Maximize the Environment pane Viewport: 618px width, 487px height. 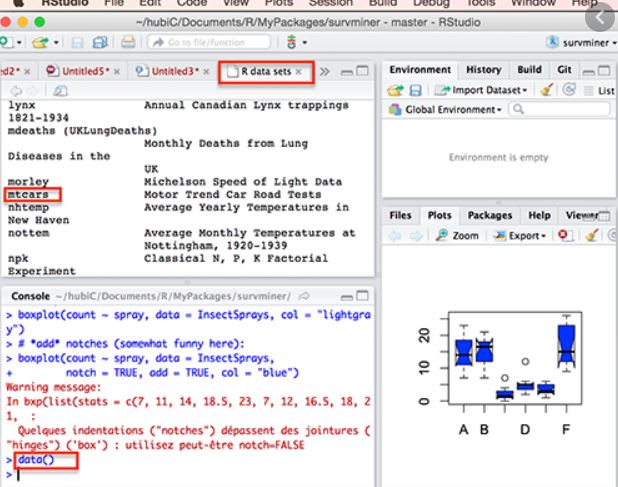(604, 71)
